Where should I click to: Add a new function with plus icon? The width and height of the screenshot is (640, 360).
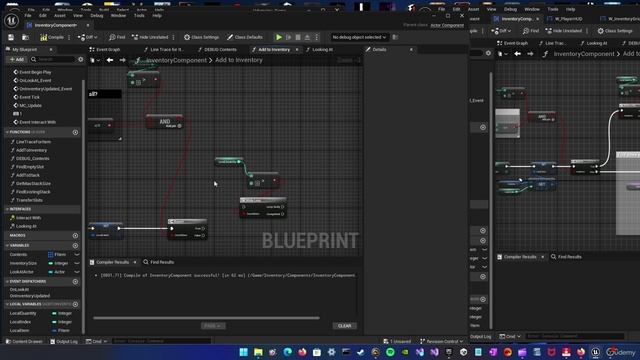tap(75, 132)
